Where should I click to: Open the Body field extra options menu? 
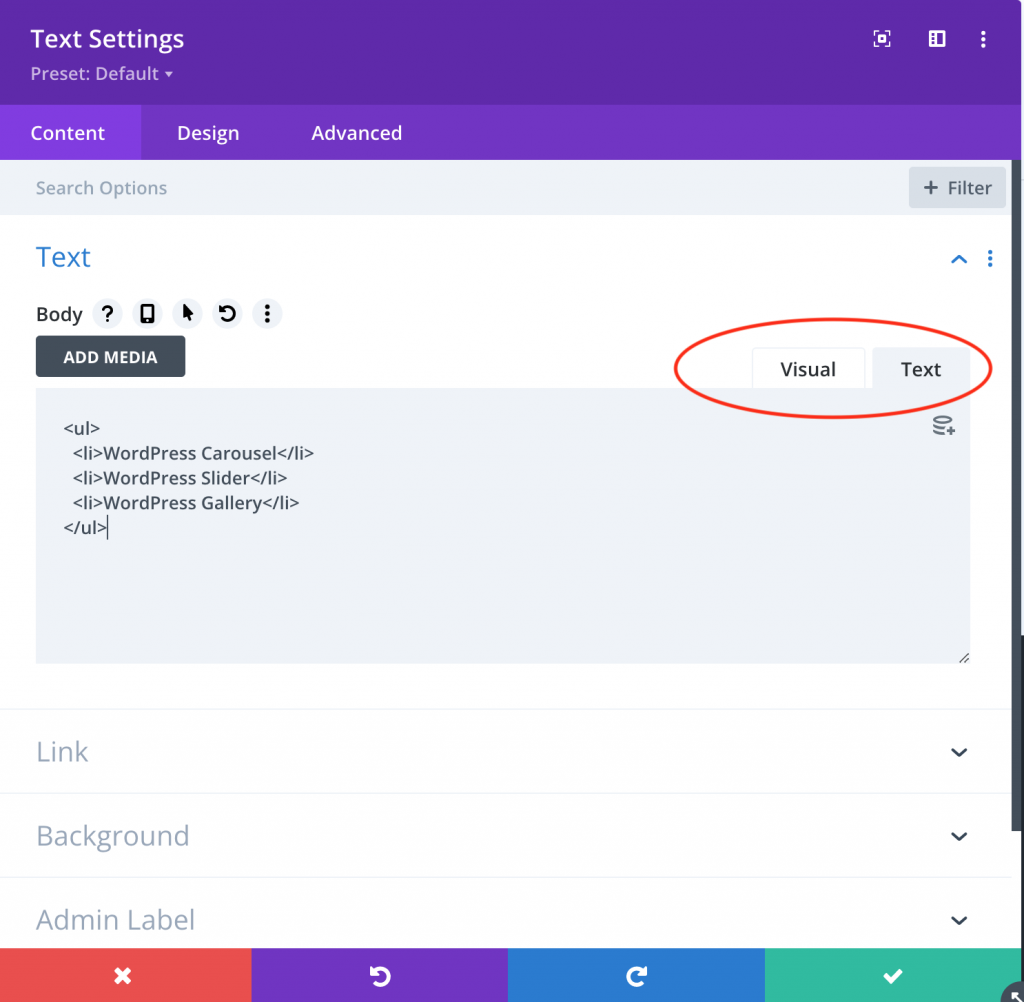pos(267,313)
